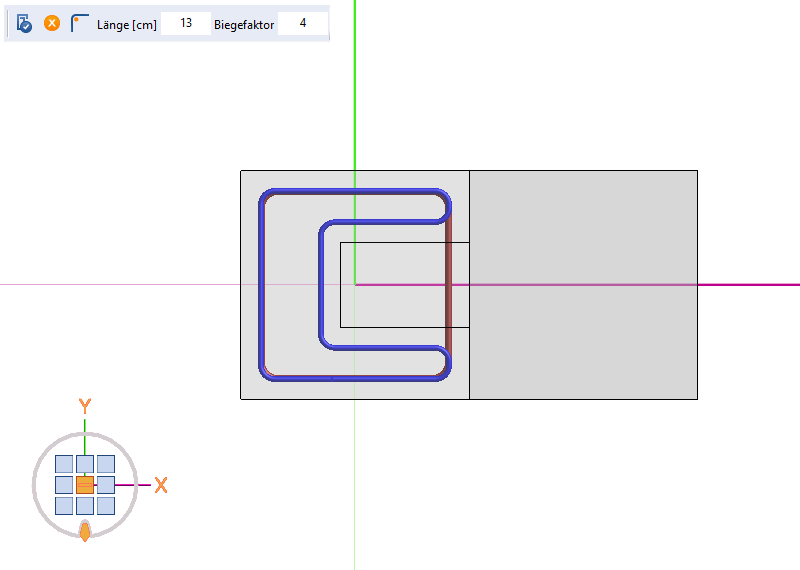Viewport: 800px width, 570px height.
Task: Click the X axis label of the navigator
Action: 161,485
